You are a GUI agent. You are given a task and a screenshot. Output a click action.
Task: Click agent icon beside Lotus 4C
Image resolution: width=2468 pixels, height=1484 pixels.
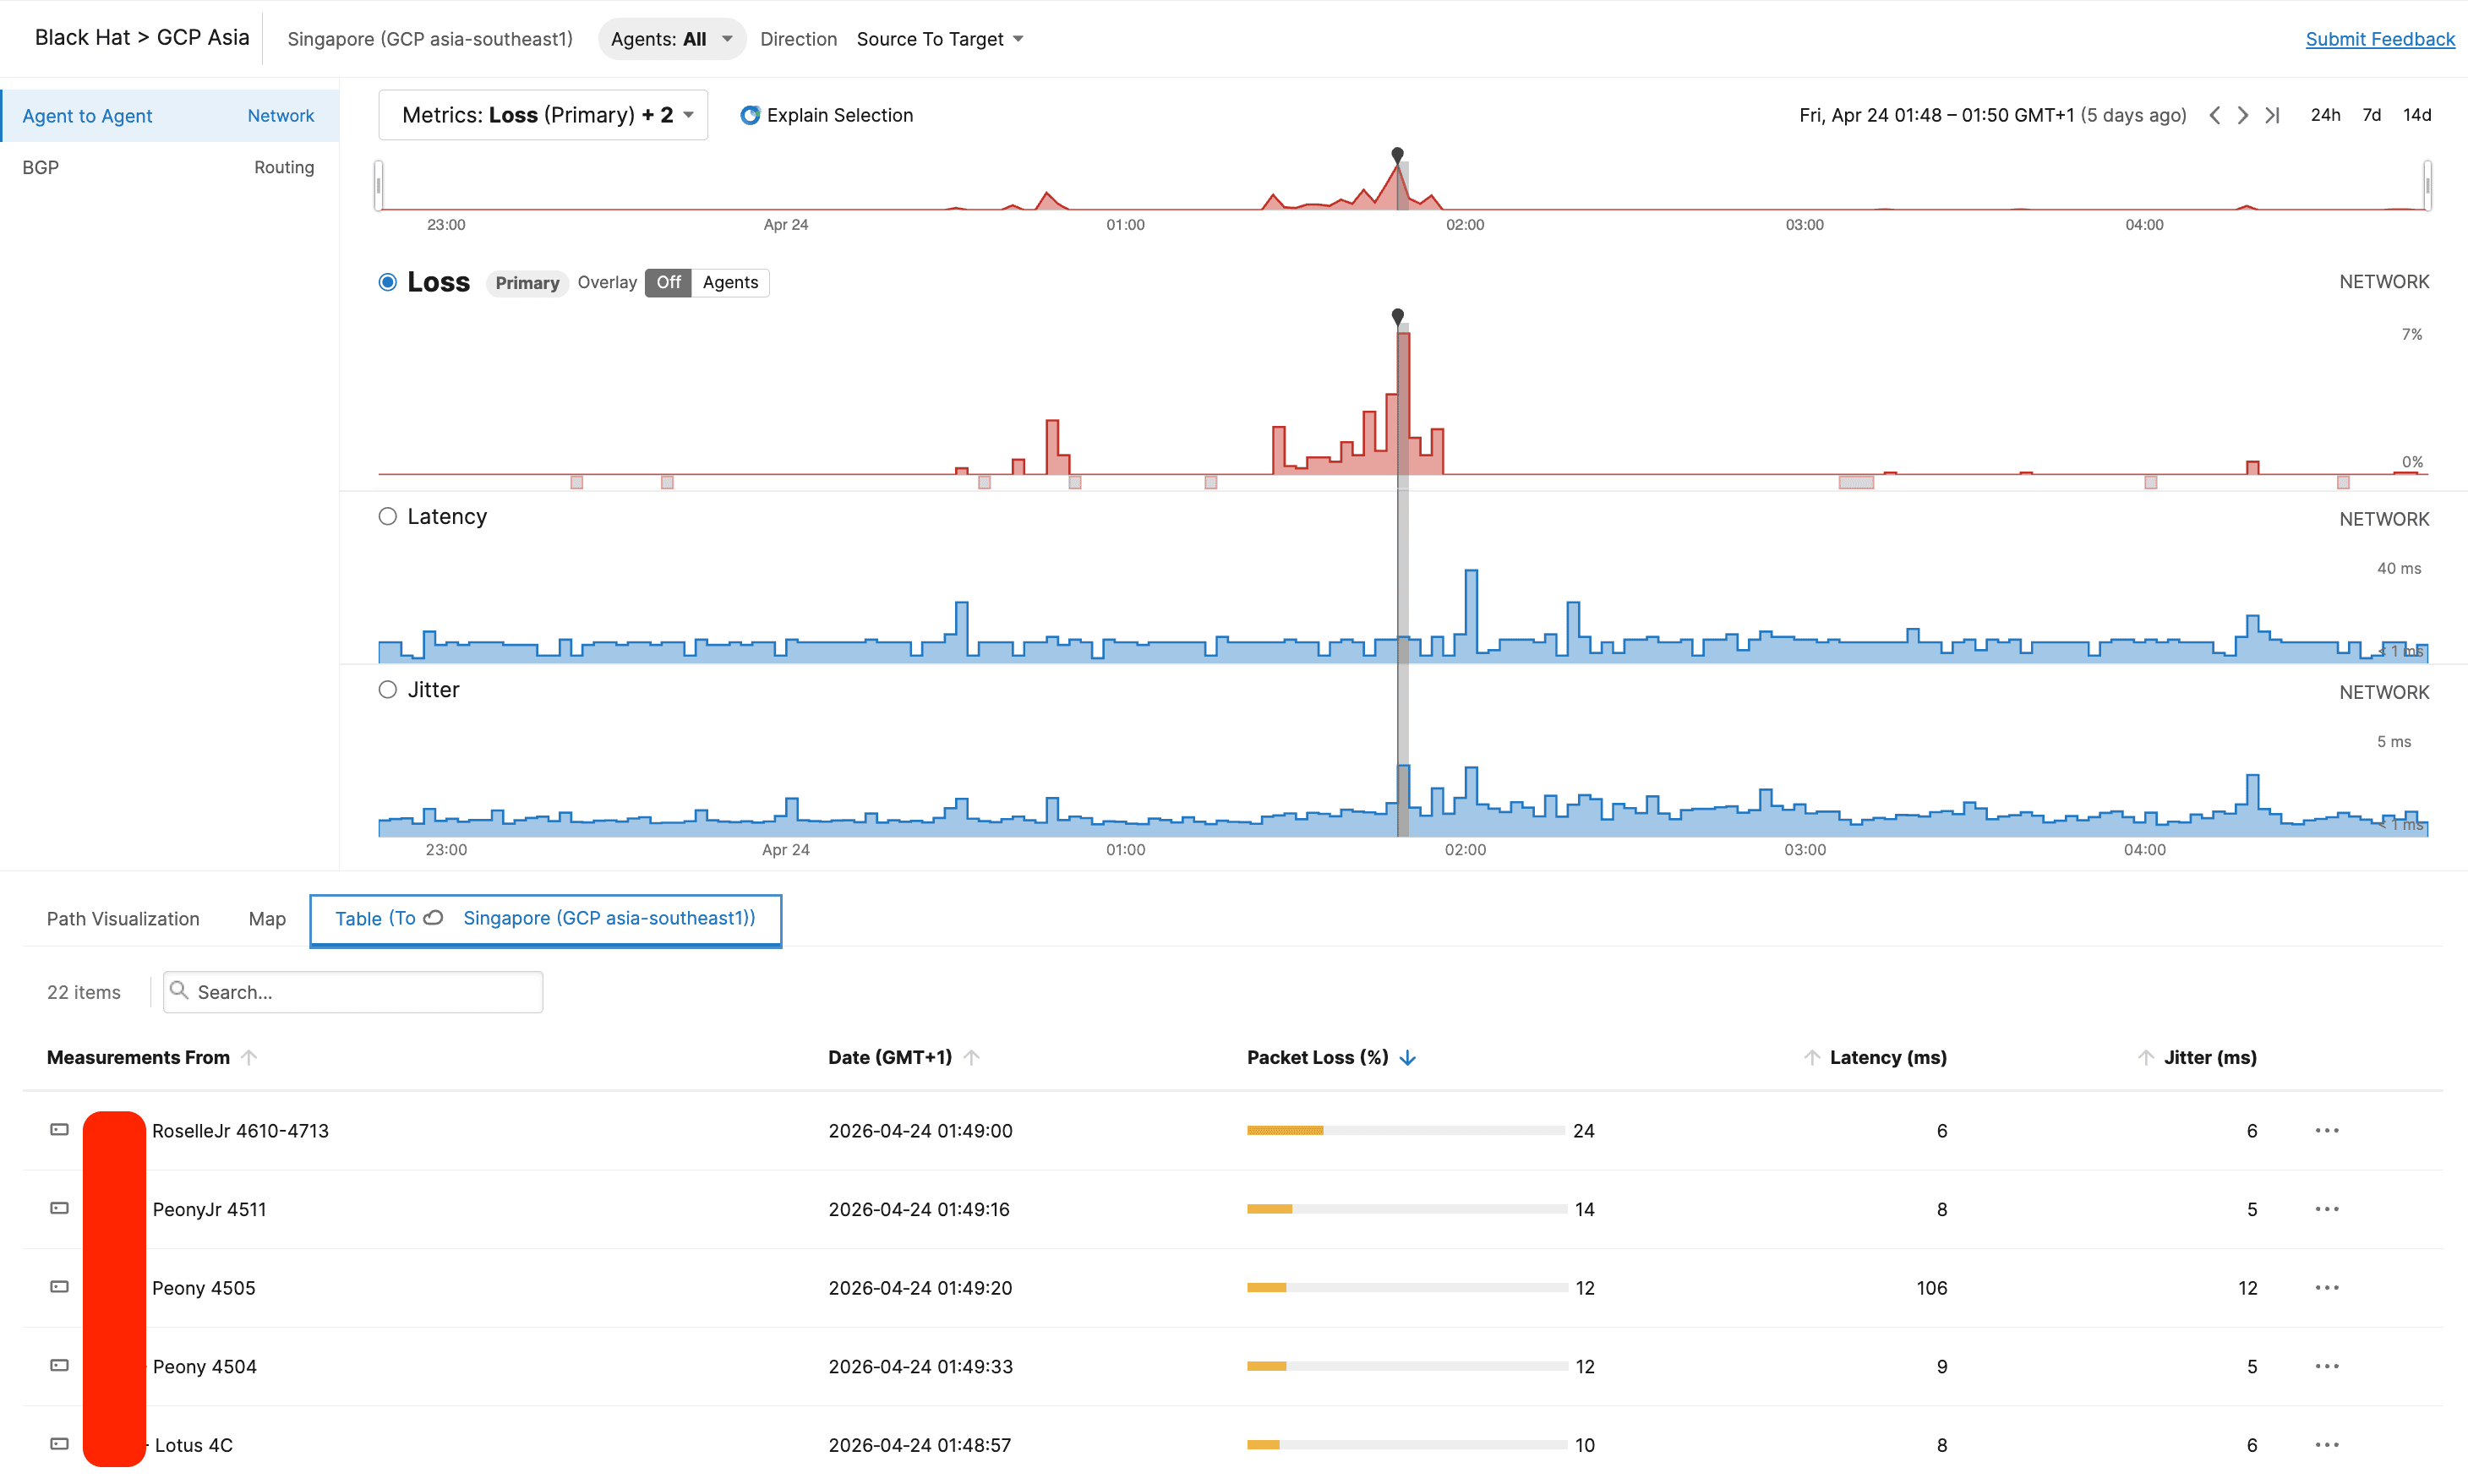click(60, 1443)
